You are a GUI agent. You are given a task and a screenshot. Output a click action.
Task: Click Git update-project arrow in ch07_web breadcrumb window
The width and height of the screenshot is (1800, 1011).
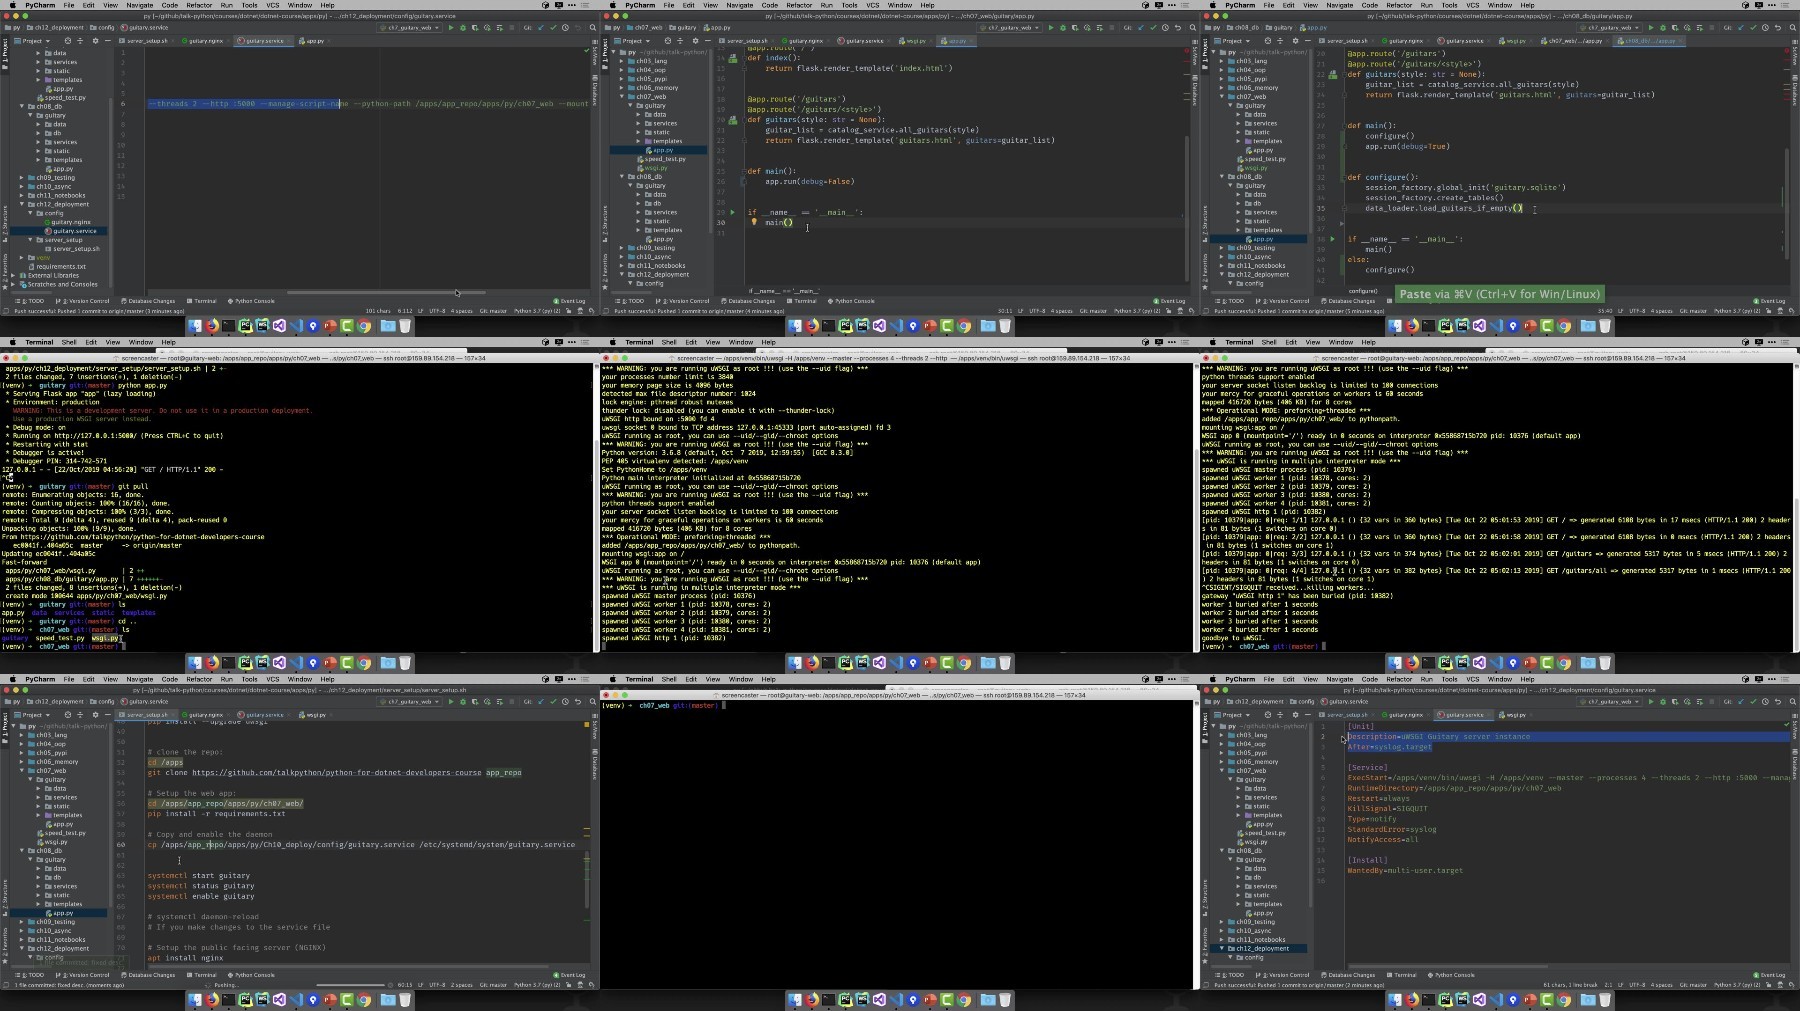[x=1141, y=28]
